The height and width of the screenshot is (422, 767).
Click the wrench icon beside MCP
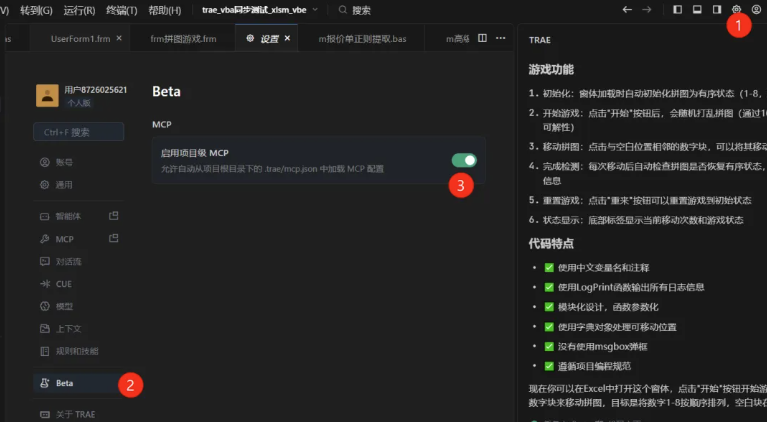[45, 239]
